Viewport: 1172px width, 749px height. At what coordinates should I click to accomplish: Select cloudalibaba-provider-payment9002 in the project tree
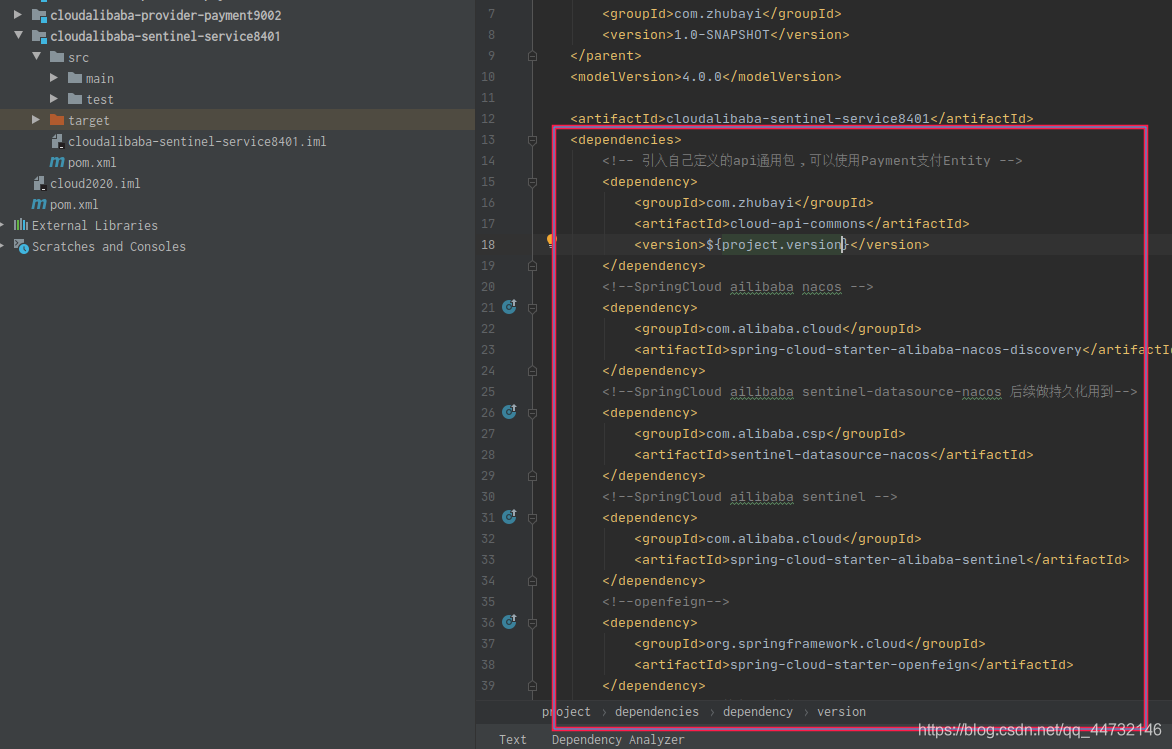click(x=237, y=15)
